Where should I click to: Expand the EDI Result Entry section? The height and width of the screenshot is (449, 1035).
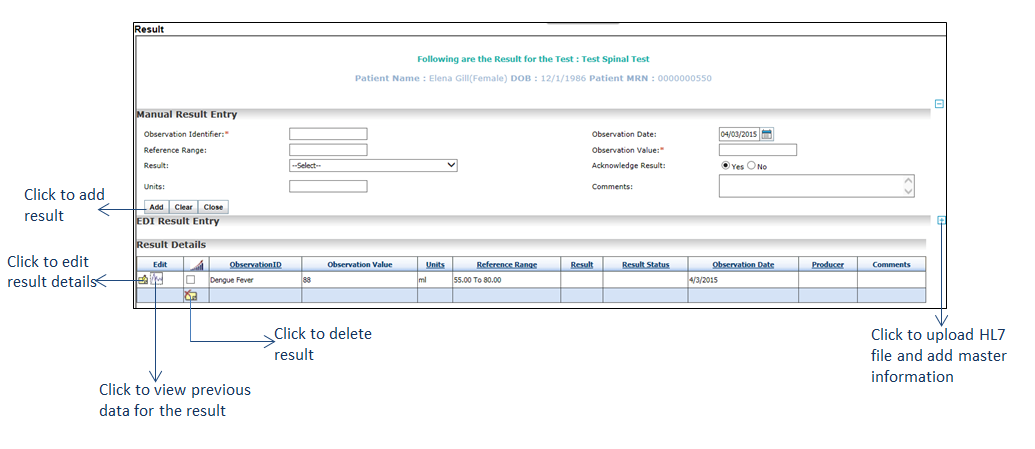pyautogui.click(x=941, y=221)
